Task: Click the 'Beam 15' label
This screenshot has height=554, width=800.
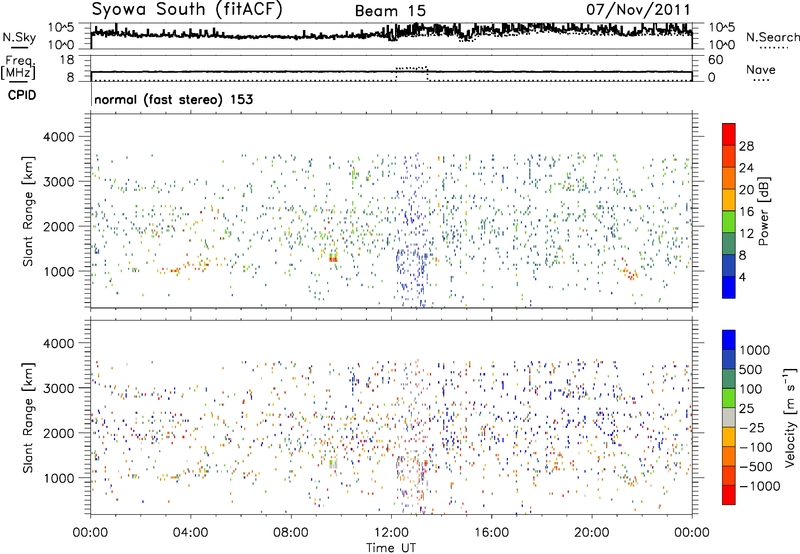Action: coord(390,11)
